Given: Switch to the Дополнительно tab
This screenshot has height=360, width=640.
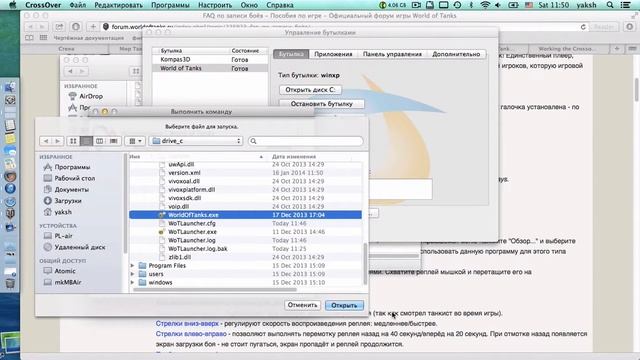Looking at the screenshot, I should pos(456,54).
